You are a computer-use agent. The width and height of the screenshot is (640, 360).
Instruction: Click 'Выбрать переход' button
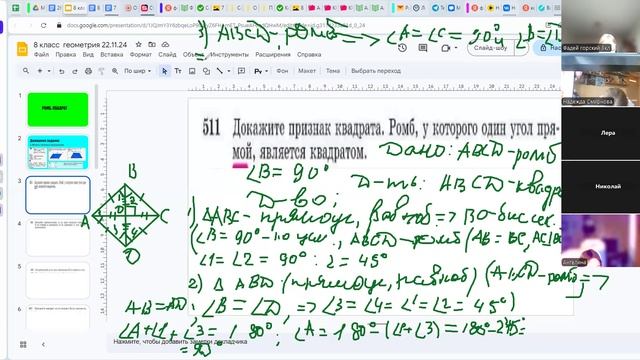(376, 71)
